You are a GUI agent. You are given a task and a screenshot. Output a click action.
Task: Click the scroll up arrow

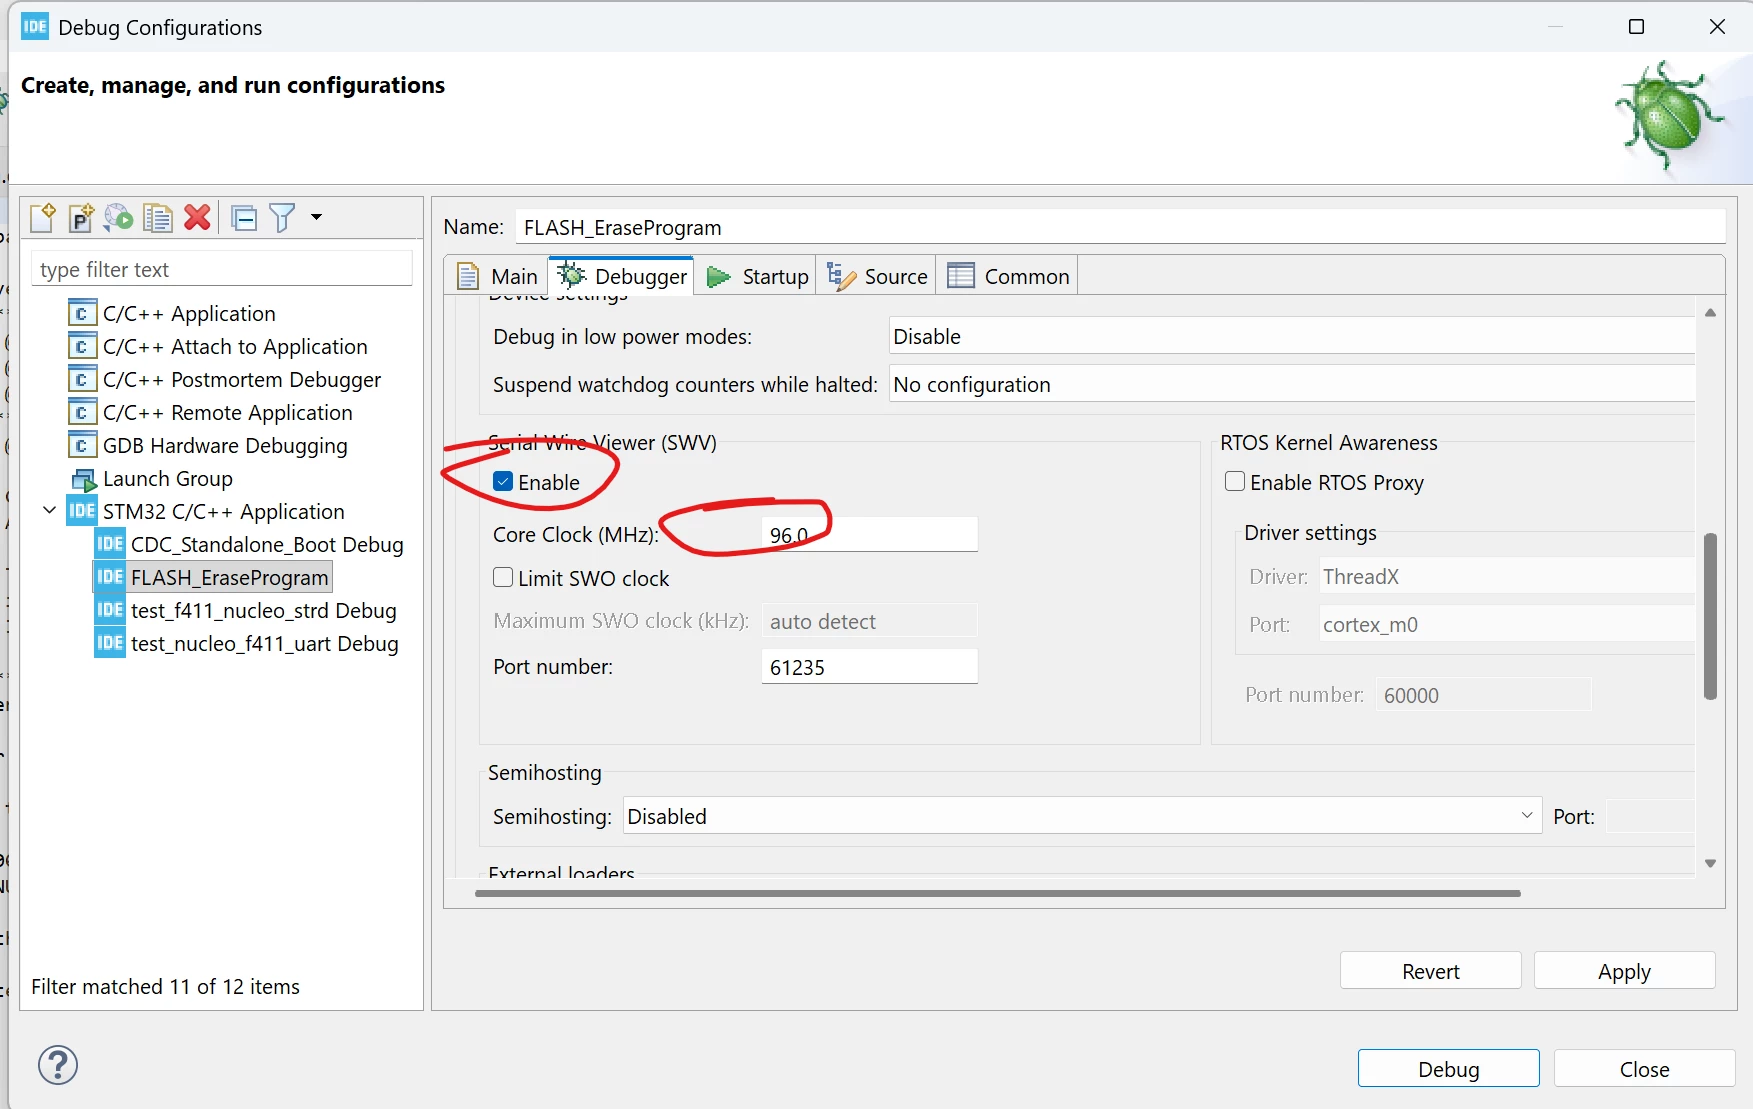pyautogui.click(x=1710, y=313)
